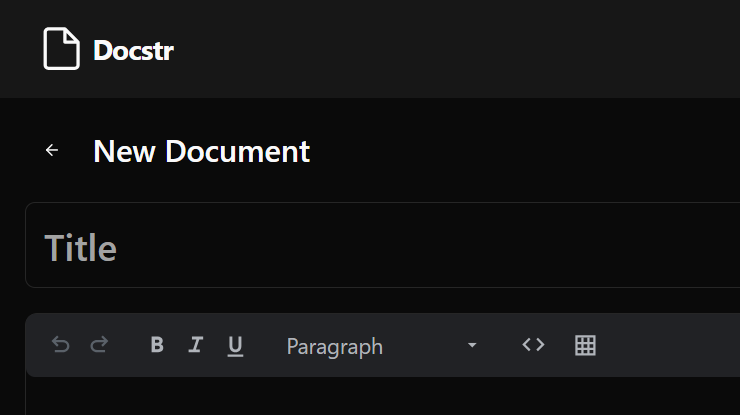Insert a table using the grid icon
This screenshot has height=415, width=740.
tap(585, 345)
